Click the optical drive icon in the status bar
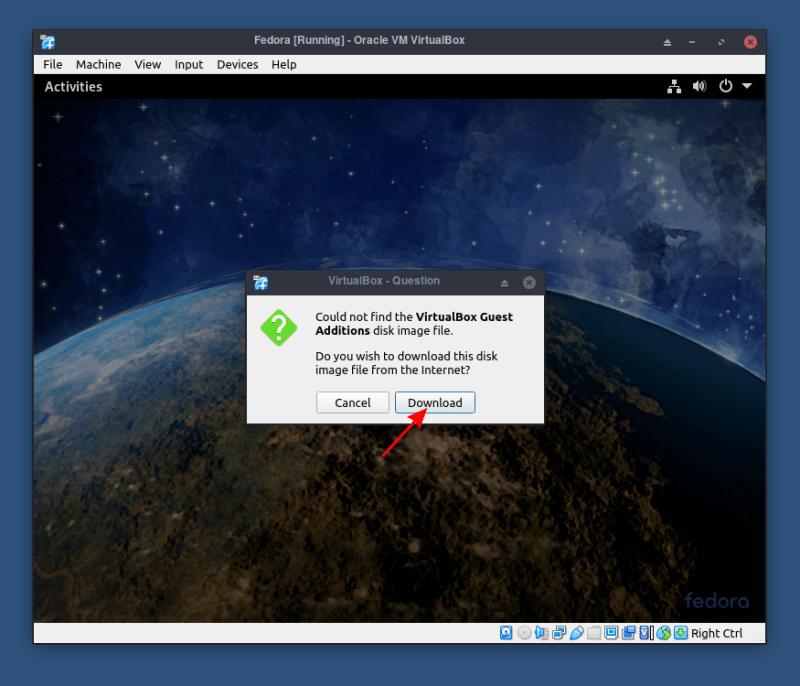The width and height of the screenshot is (800, 686). pos(523,633)
